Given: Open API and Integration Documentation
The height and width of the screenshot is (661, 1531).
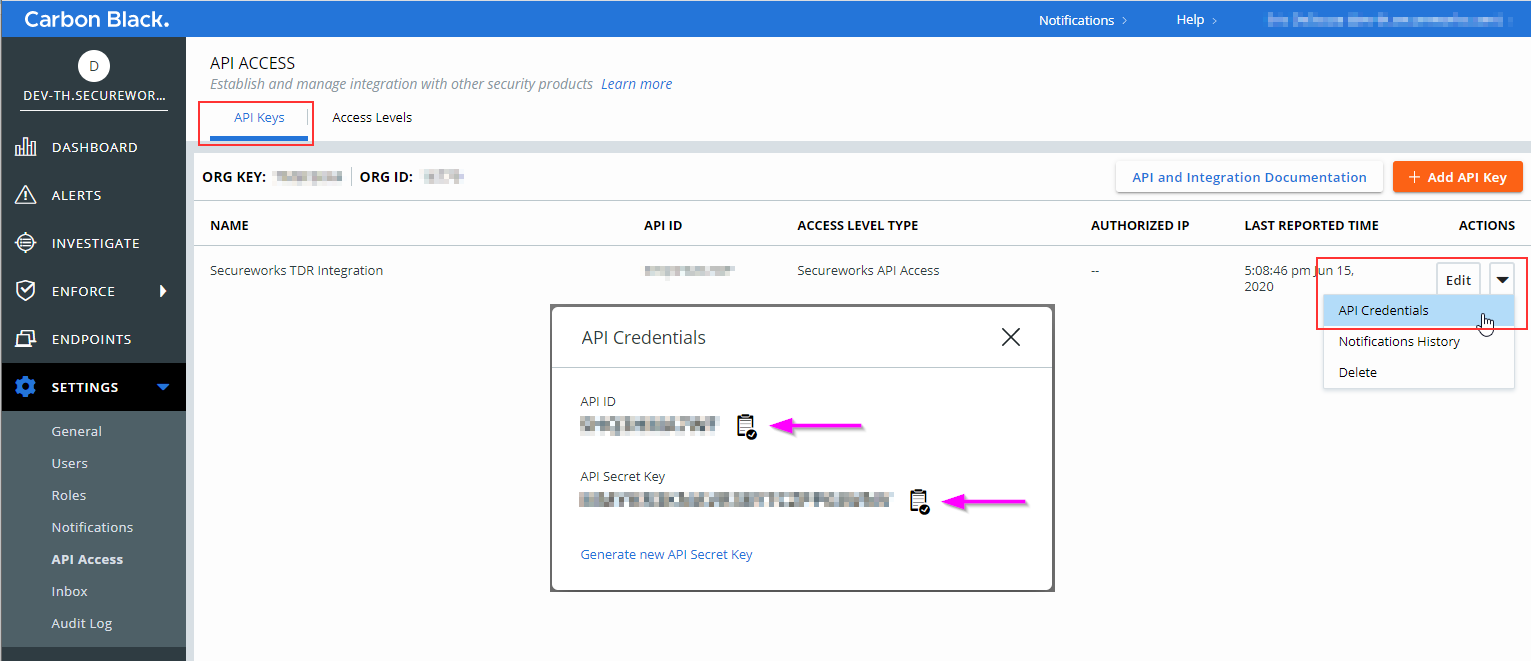Looking at the screenshot, I should pyautogui.click(x=1249, y=177).
